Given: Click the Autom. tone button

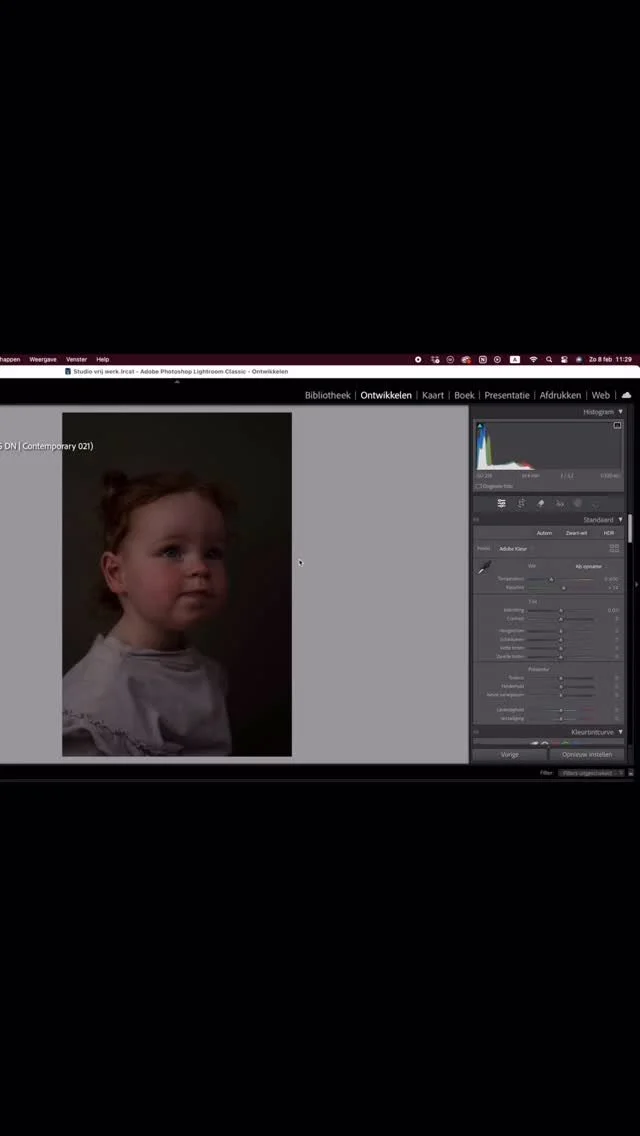Looking at the screenshot, I should pos(544,533).
